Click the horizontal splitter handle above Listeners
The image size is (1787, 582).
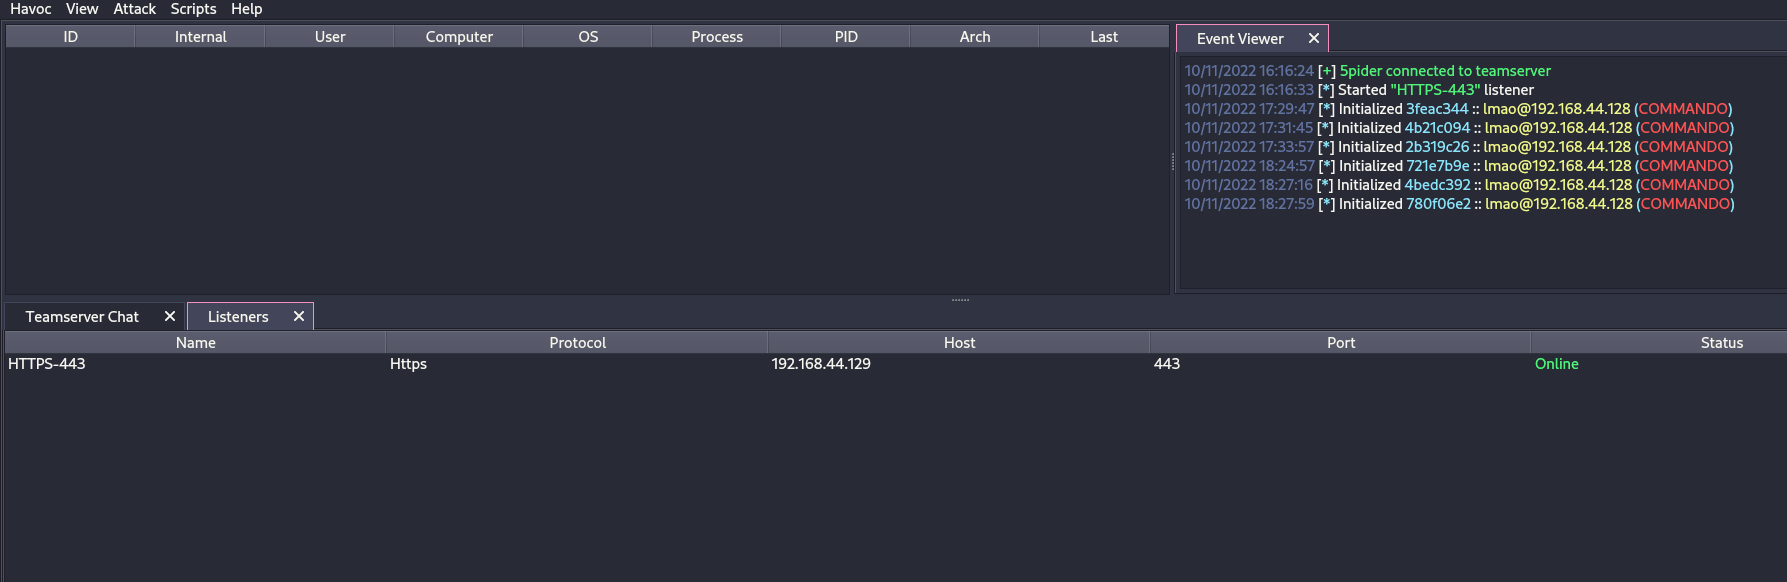960,299
